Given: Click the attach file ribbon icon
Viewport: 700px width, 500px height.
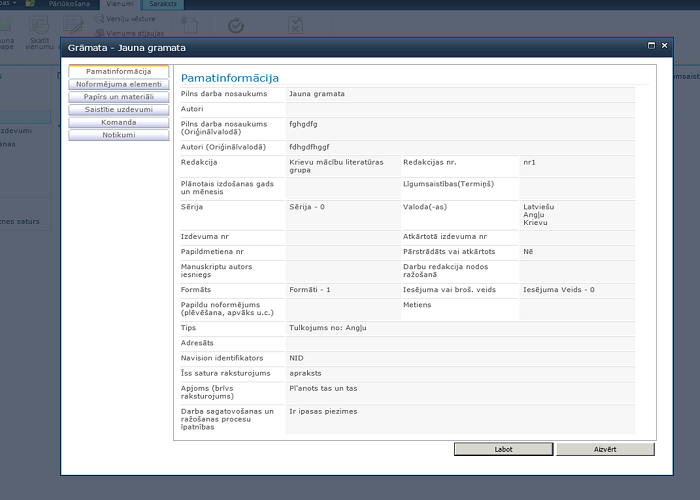Looking at the screenshot, I should (189, 25).
